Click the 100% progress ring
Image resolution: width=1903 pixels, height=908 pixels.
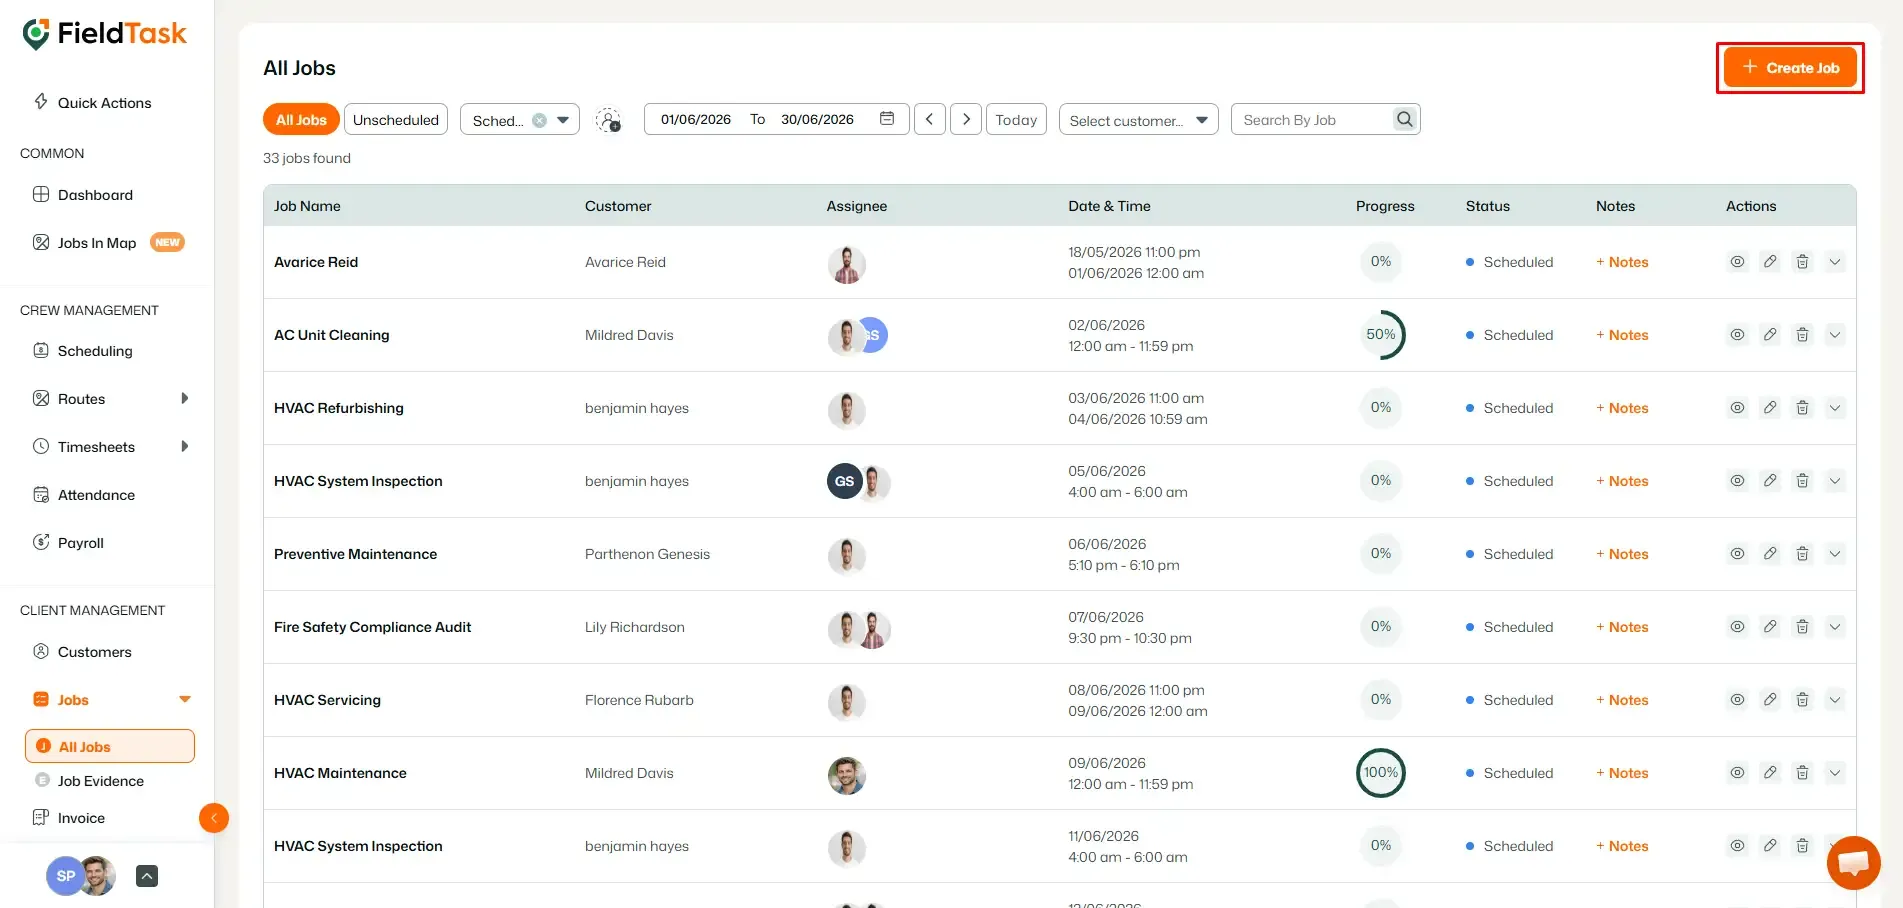click(x=1381, y=773)
